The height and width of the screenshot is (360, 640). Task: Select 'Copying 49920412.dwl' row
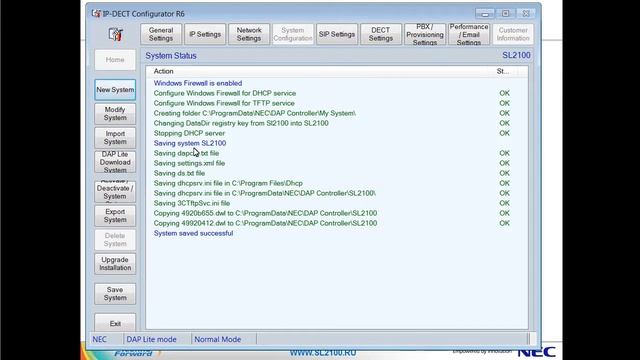[337, 223]
